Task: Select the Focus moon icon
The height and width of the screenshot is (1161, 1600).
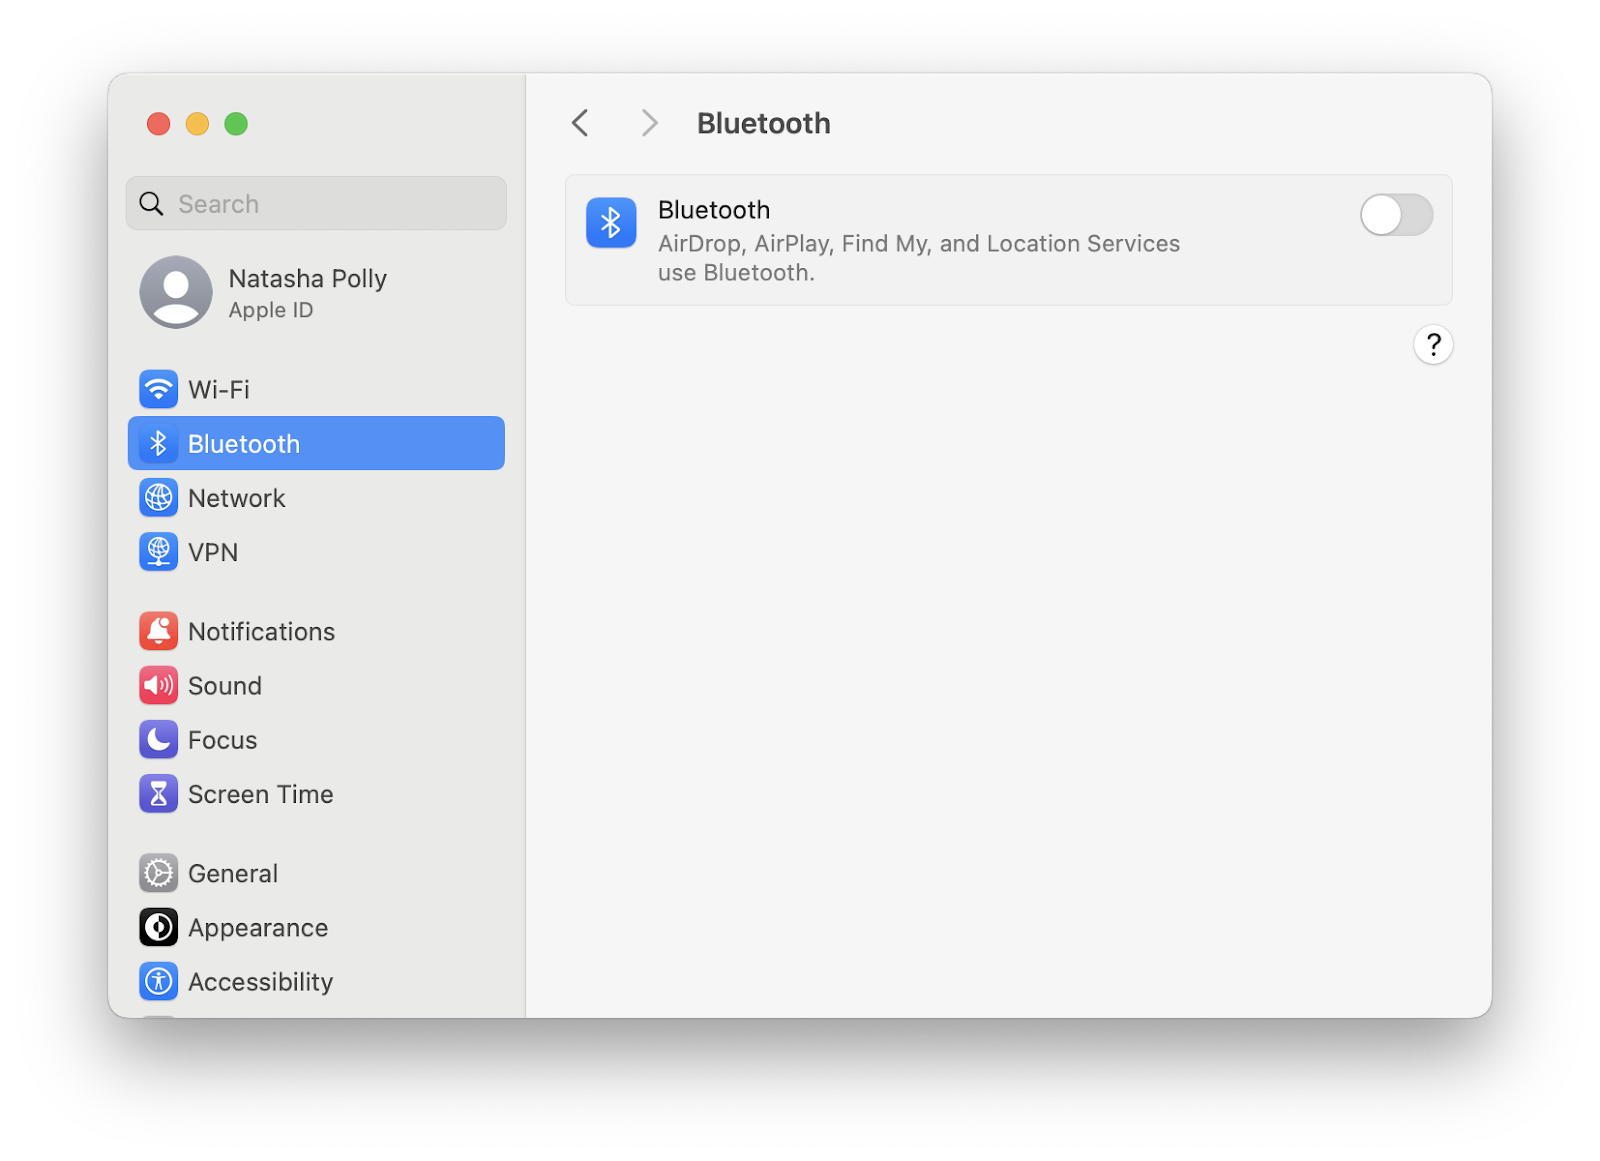Action: (158, 739)
